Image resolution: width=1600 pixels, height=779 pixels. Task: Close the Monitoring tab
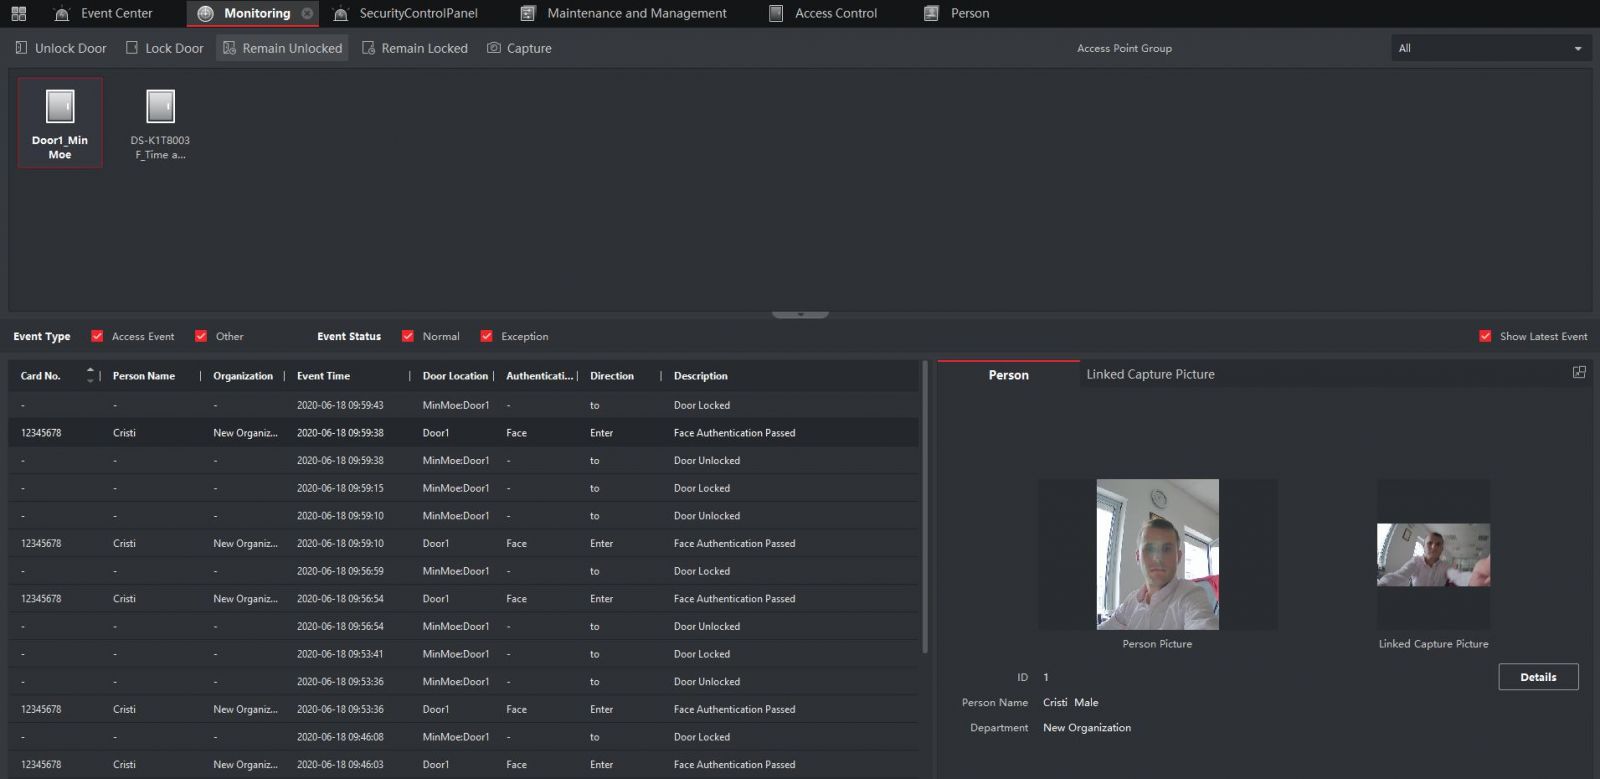(x=307, y=14)
